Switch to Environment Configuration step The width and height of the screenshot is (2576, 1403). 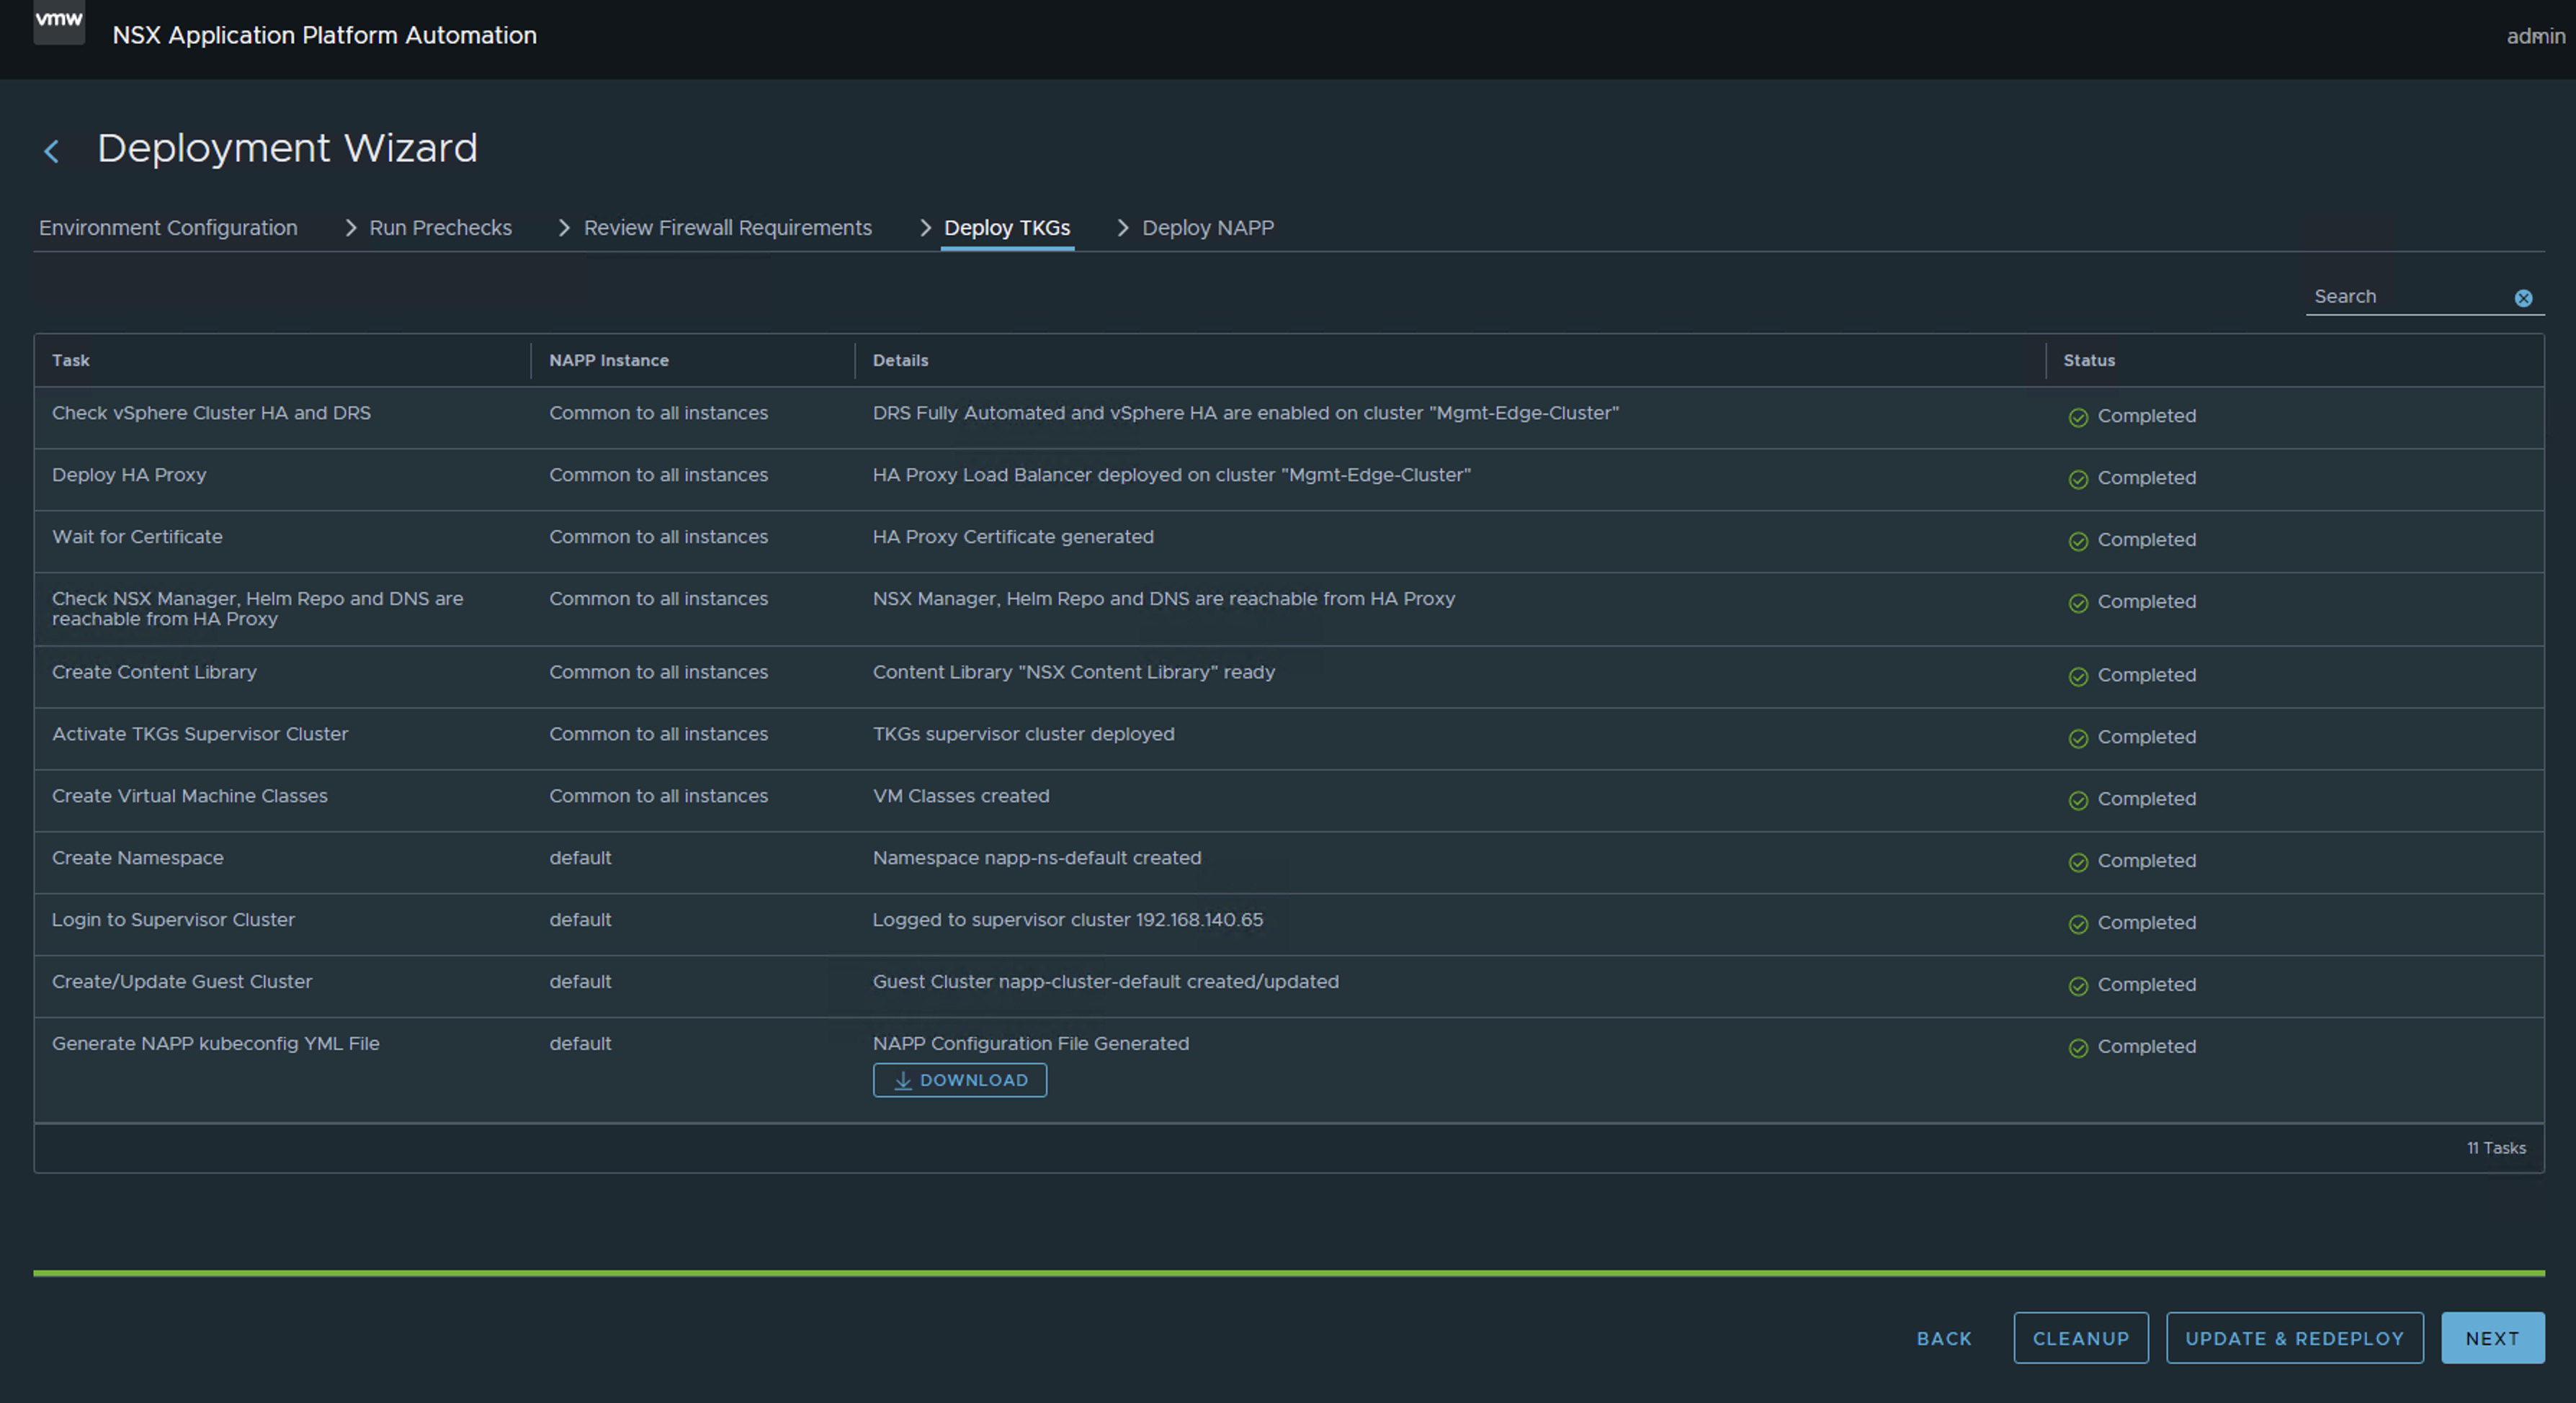coord(168,228)
